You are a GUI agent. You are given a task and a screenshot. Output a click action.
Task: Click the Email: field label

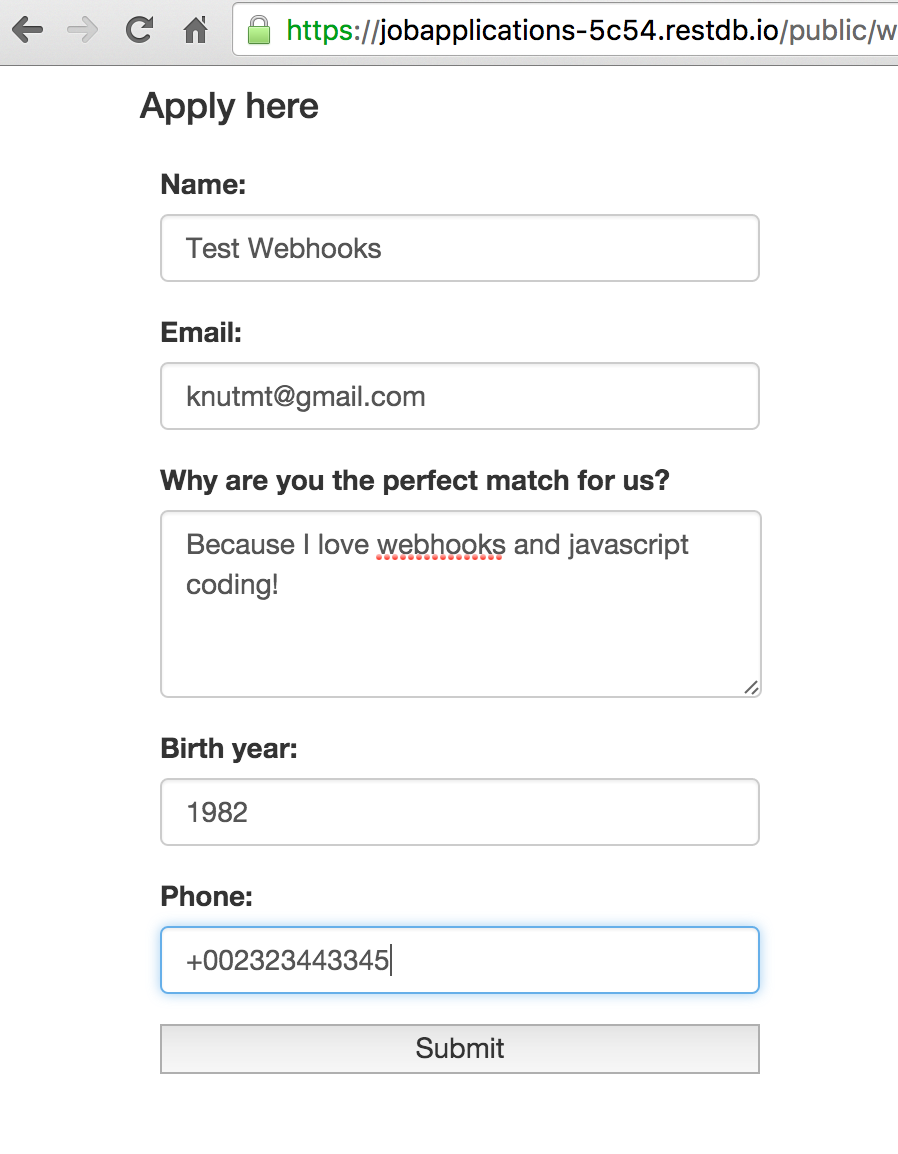(x=201, y=332)
